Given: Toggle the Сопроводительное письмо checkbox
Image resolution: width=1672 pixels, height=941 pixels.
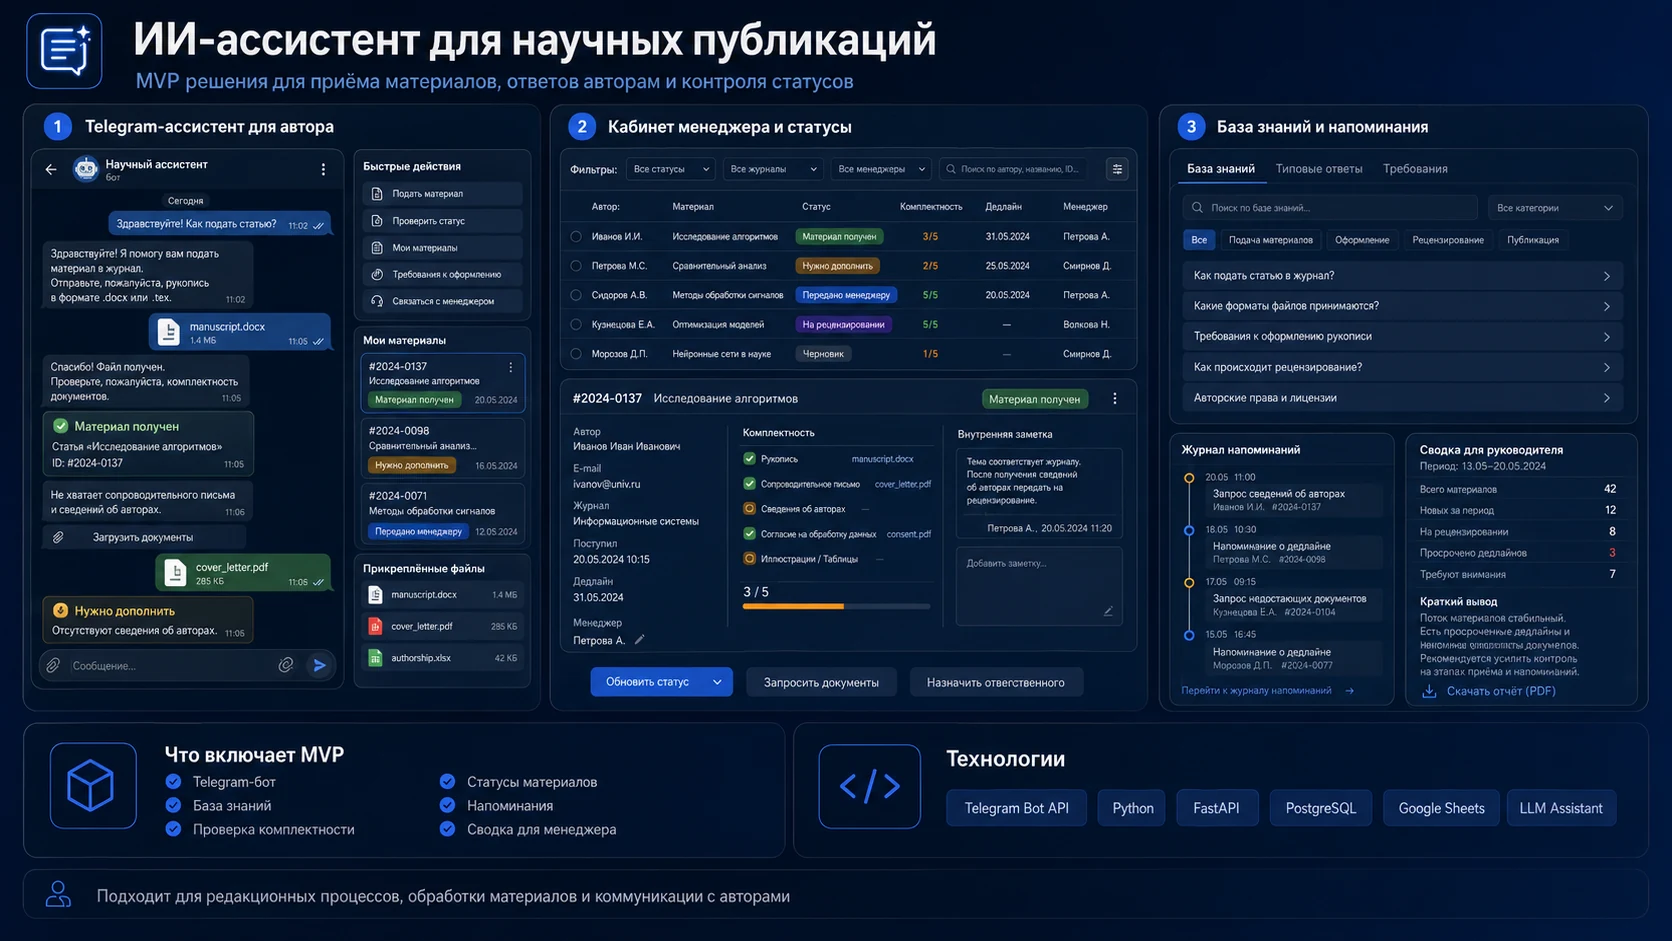Looking at the screenshot, I should pos(749,484).
